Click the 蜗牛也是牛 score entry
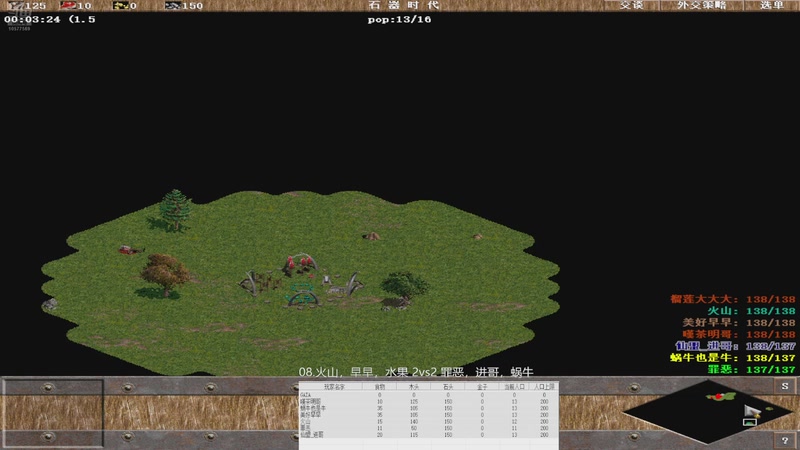The height and width of the screenshot is (450, 800). pyautogui.click(x=733, y=358)
